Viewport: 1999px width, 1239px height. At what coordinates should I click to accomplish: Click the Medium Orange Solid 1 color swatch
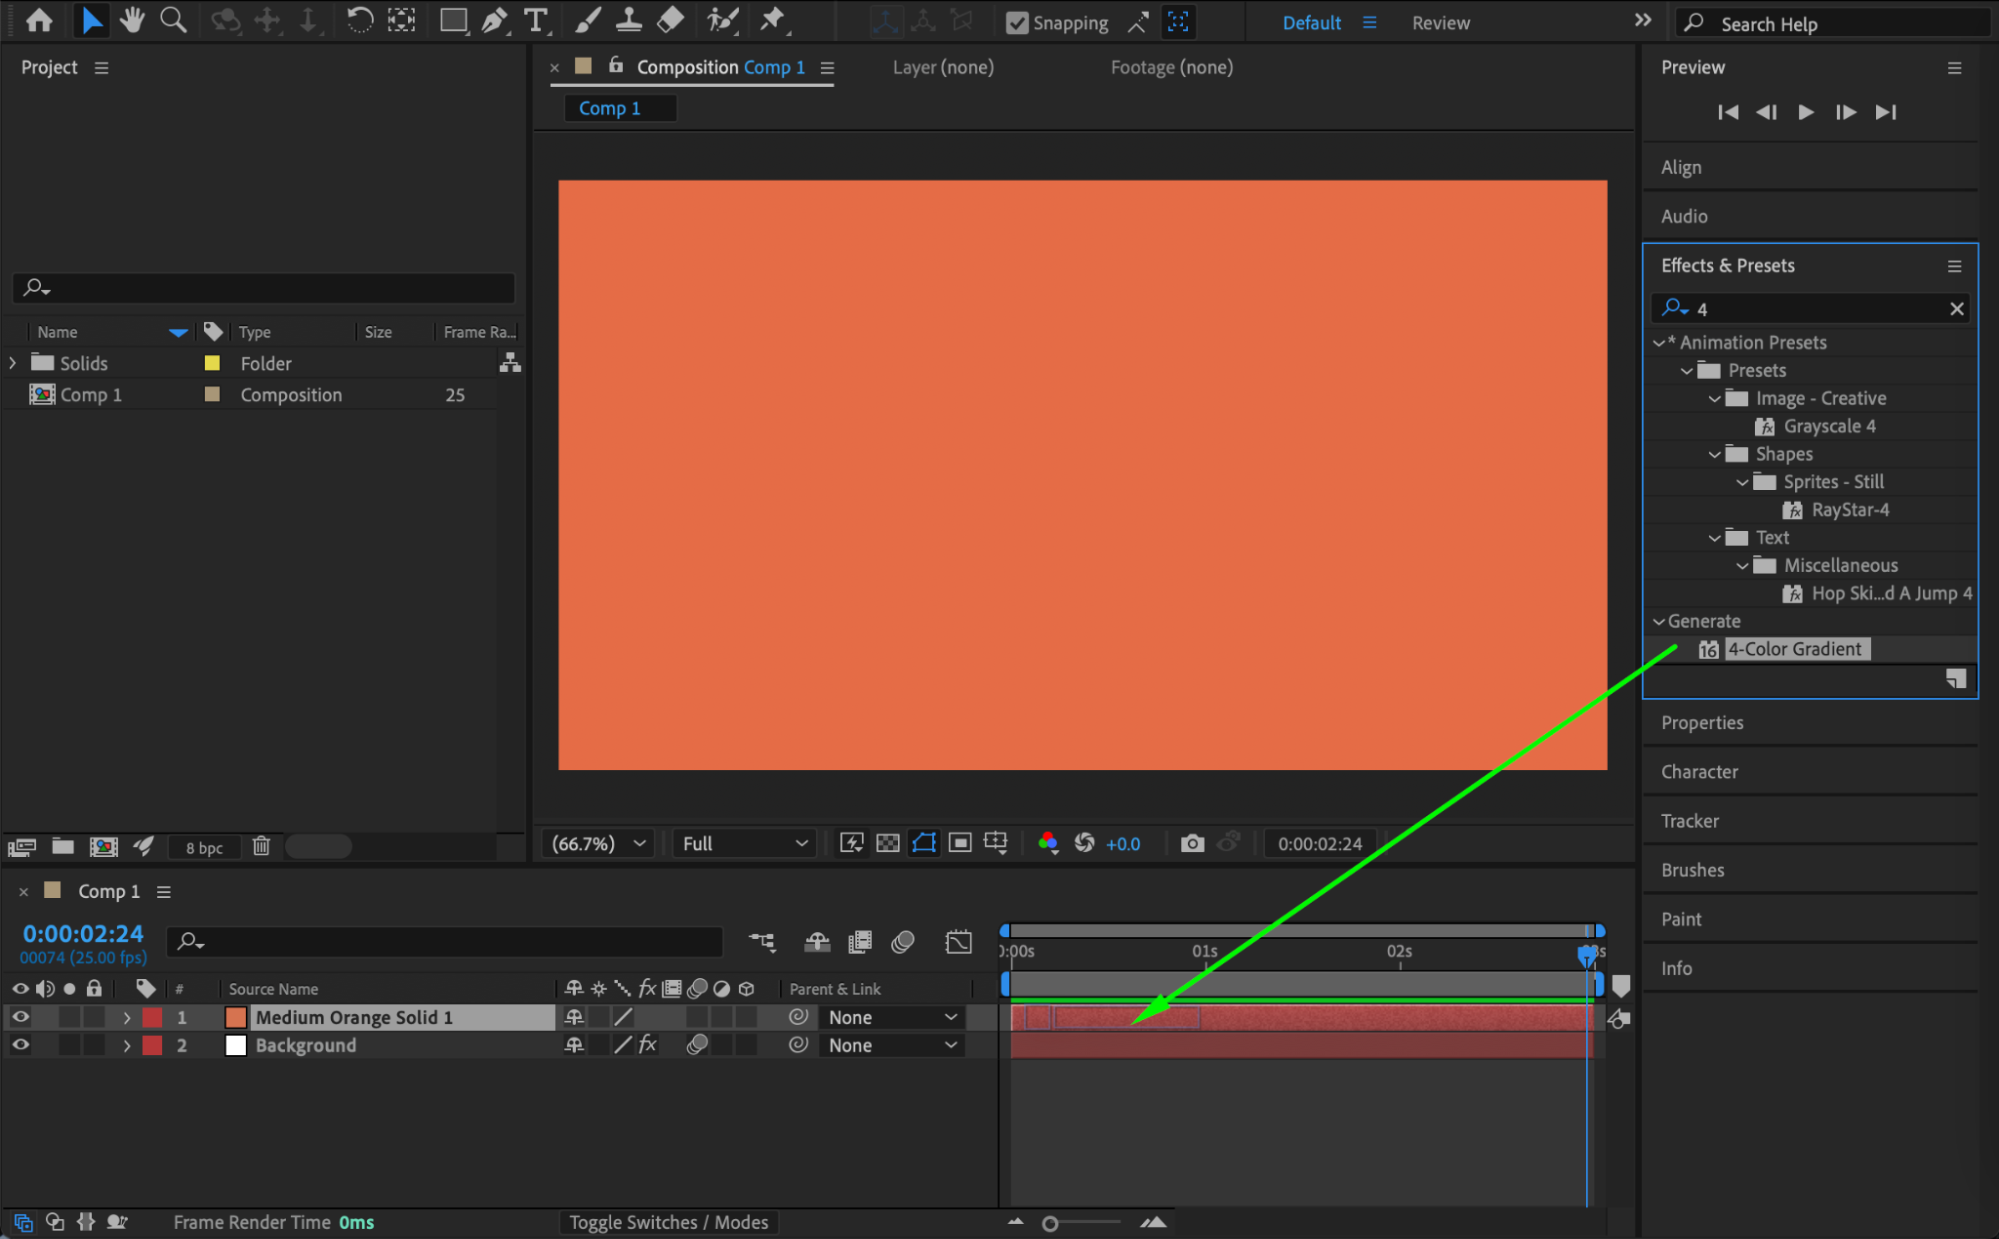(236, 1017)
